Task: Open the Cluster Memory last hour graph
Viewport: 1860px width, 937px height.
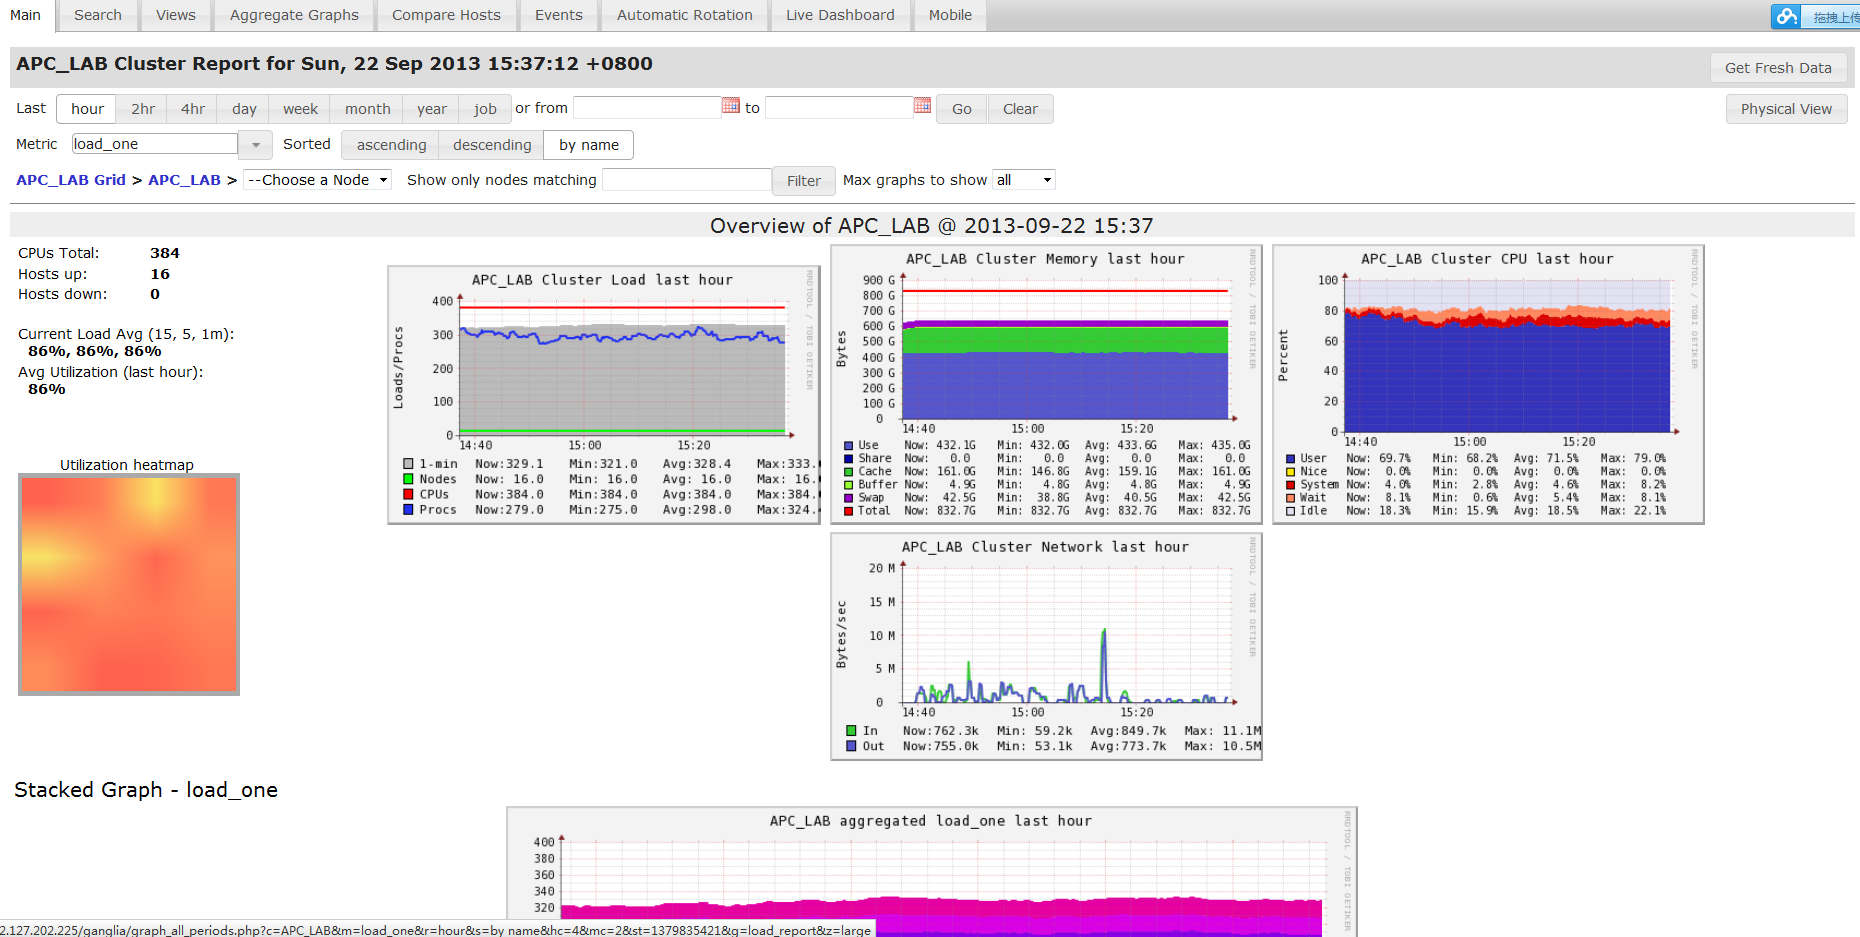Action: click(1046, 383)
